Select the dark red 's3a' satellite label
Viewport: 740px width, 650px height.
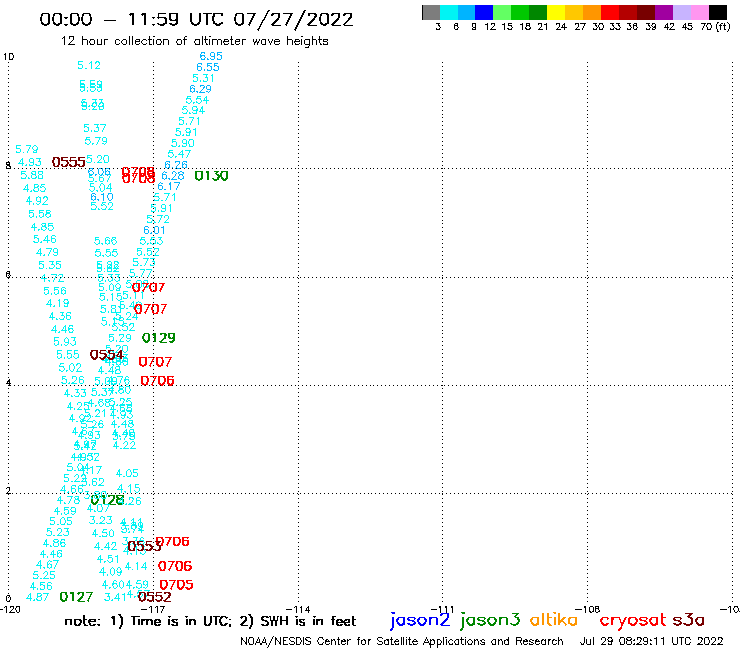pyautogui.click(x=688, y=620)
